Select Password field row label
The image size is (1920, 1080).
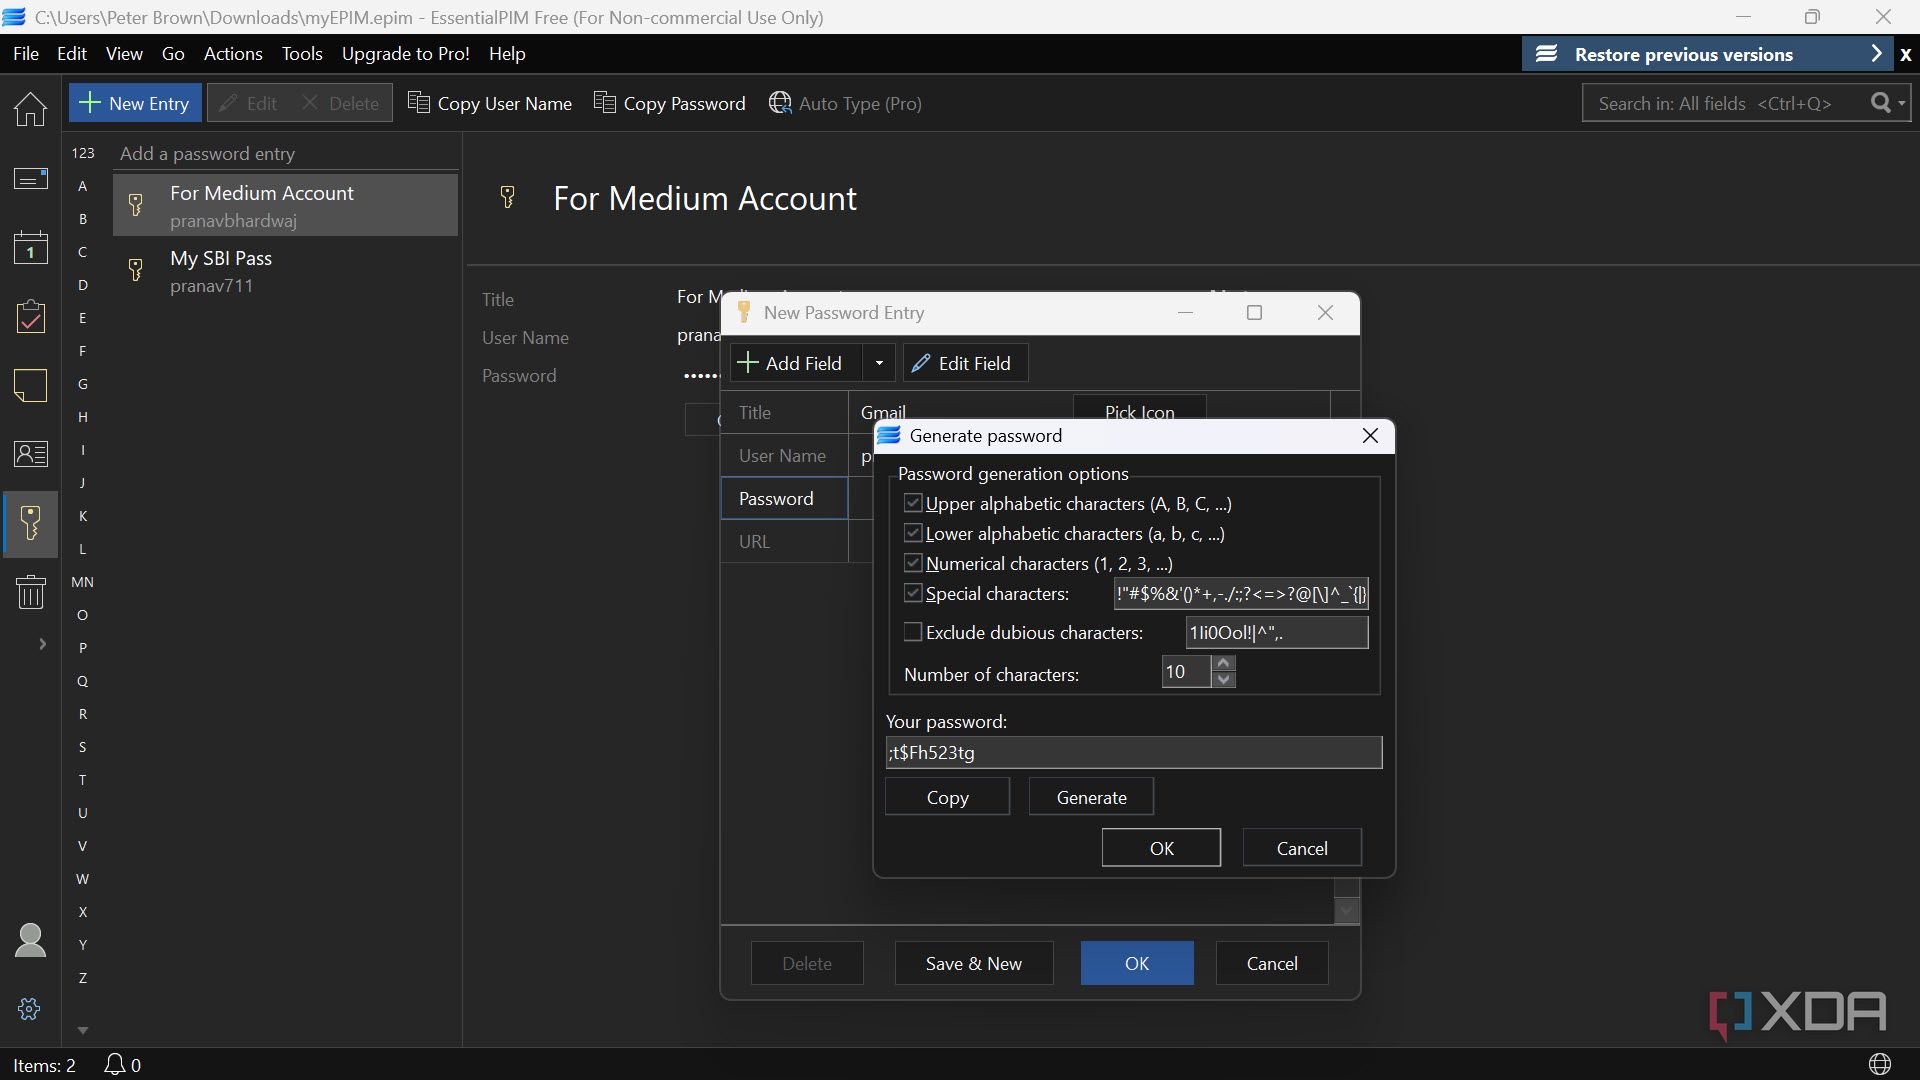(x=784, y=498)
